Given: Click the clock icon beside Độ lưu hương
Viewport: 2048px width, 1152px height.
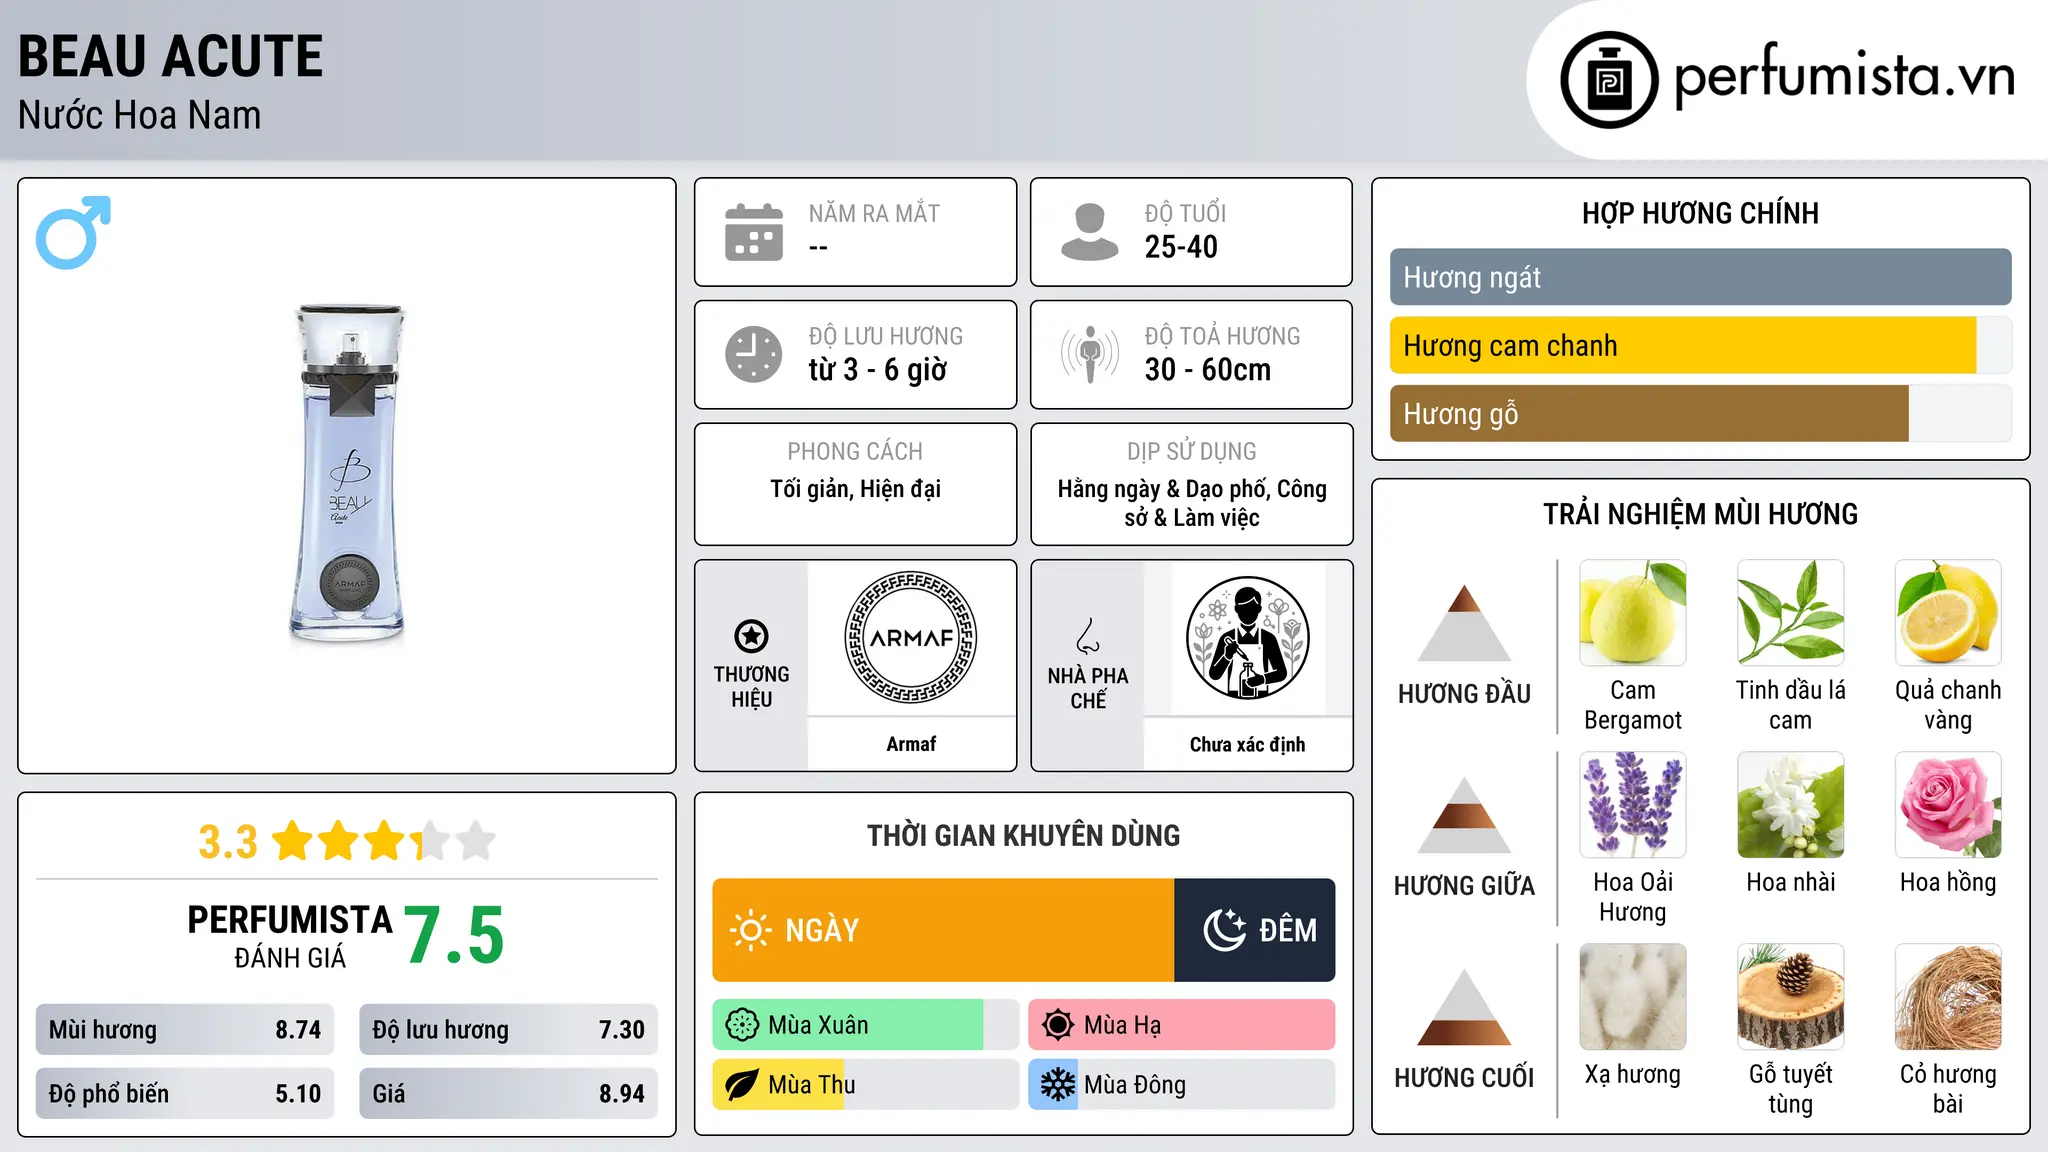Looking at the screenshot, I should [x=754, y=354].
